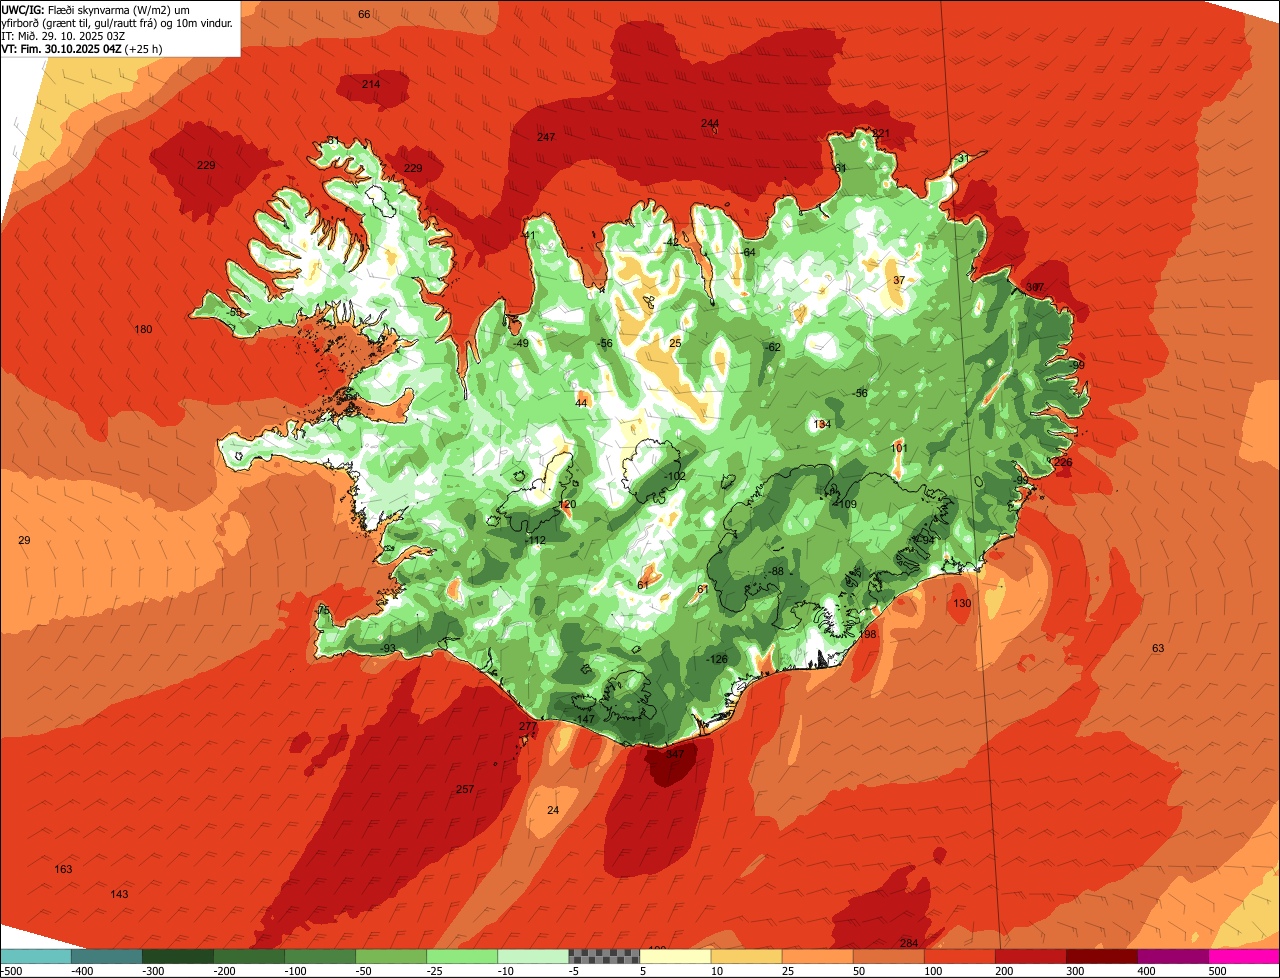Click the map value '180' west of Iceland
1280x978 pixels.
144,329
